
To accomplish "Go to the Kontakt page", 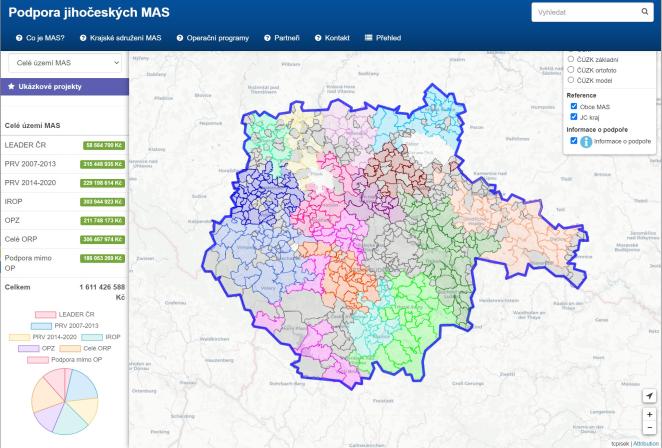I will [332, 38].
